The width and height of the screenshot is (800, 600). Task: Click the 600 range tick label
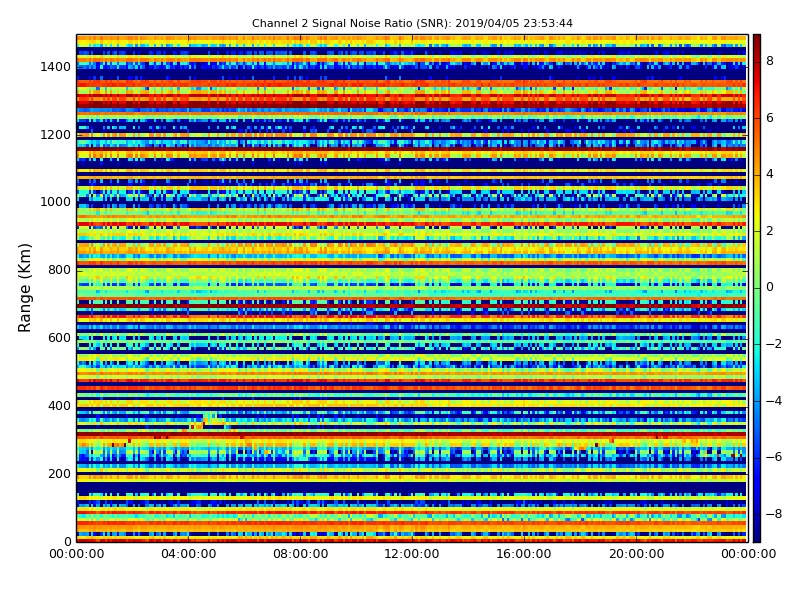[59, 338]
